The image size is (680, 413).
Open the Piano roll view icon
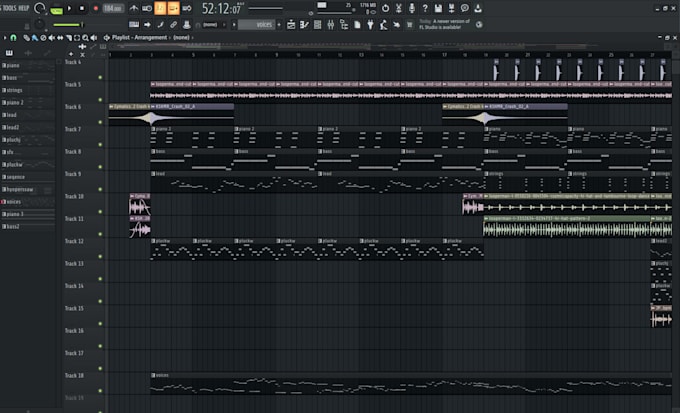point(304,25)
